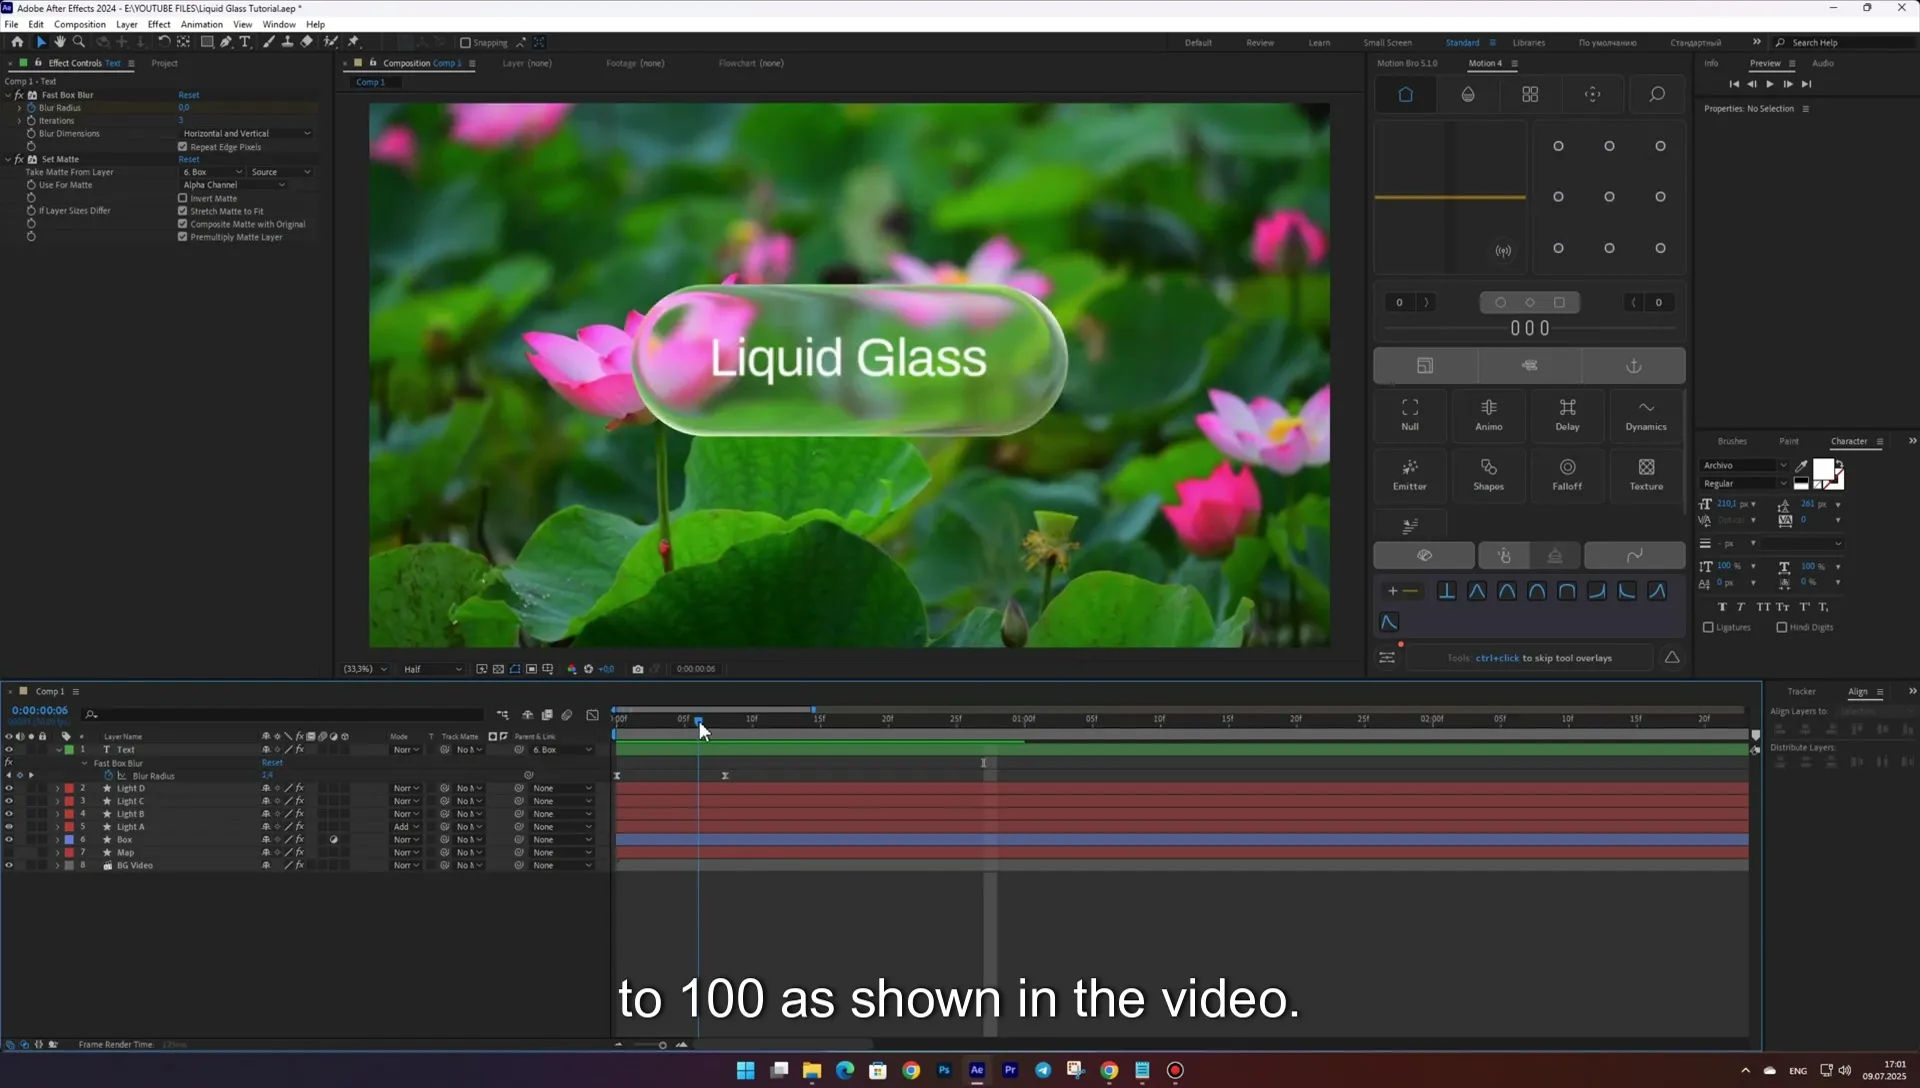Take a snapshot with the camera icon

pos(638,669)
